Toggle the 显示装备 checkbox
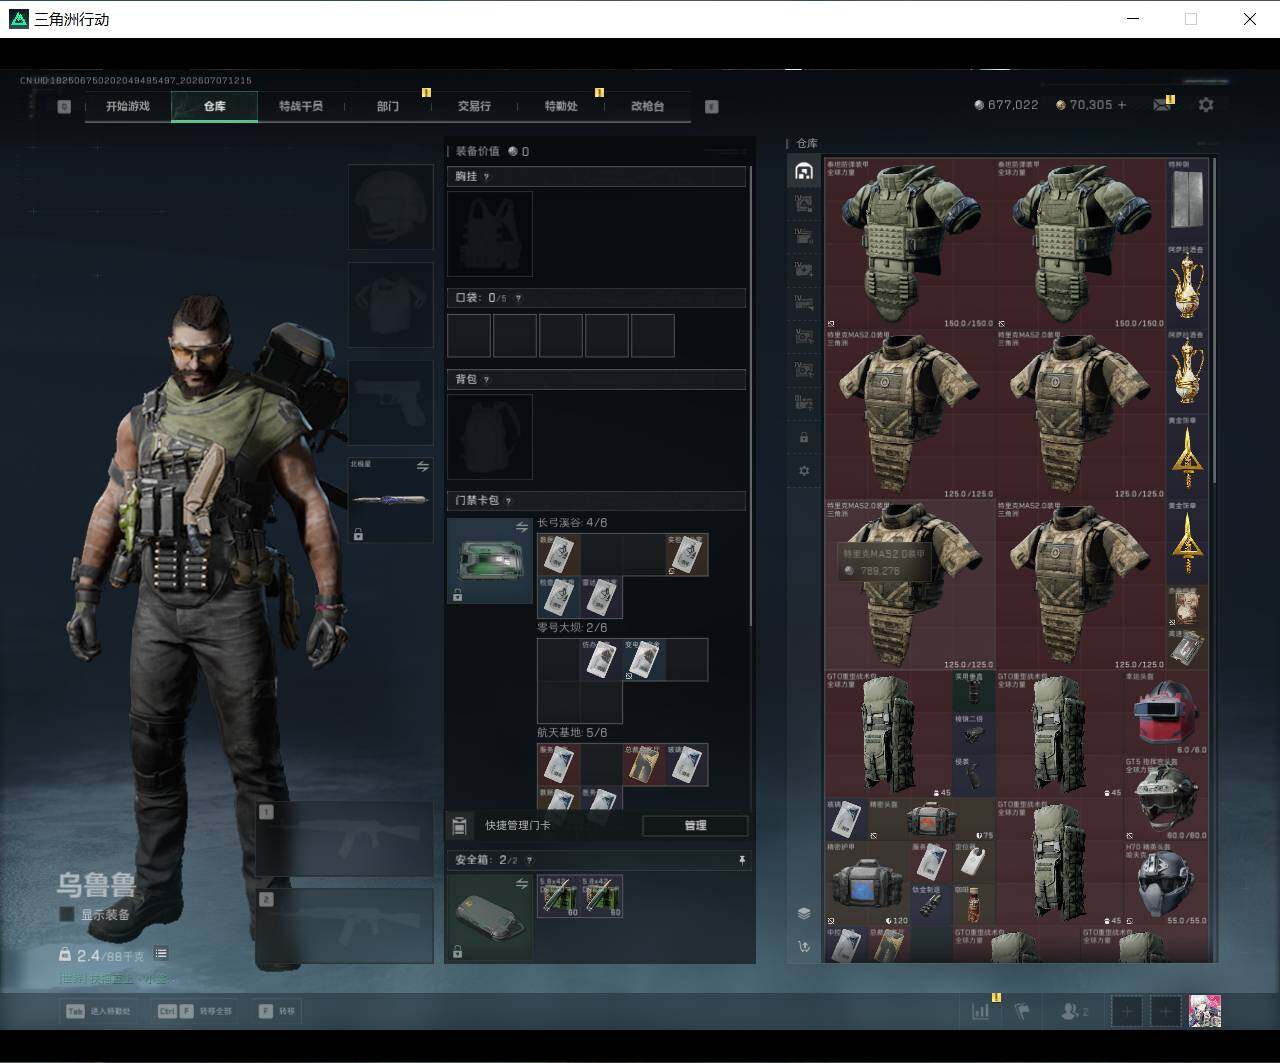Viewport: 1280px width, 1063px height. pyautogui.click(x=67, y=914)
